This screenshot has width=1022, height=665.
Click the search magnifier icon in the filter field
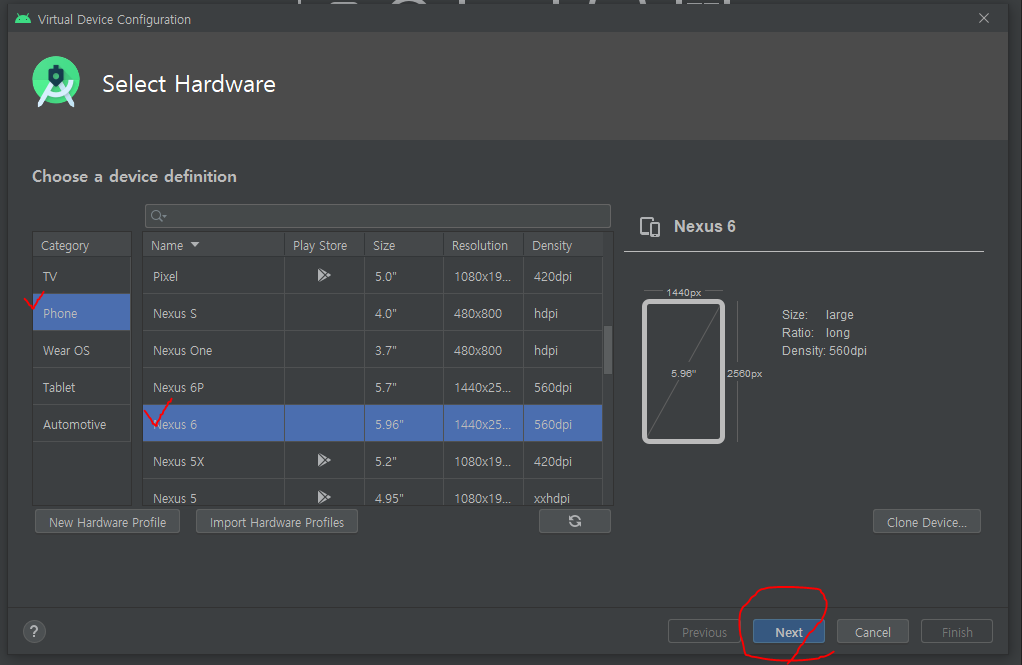(158, 216)
